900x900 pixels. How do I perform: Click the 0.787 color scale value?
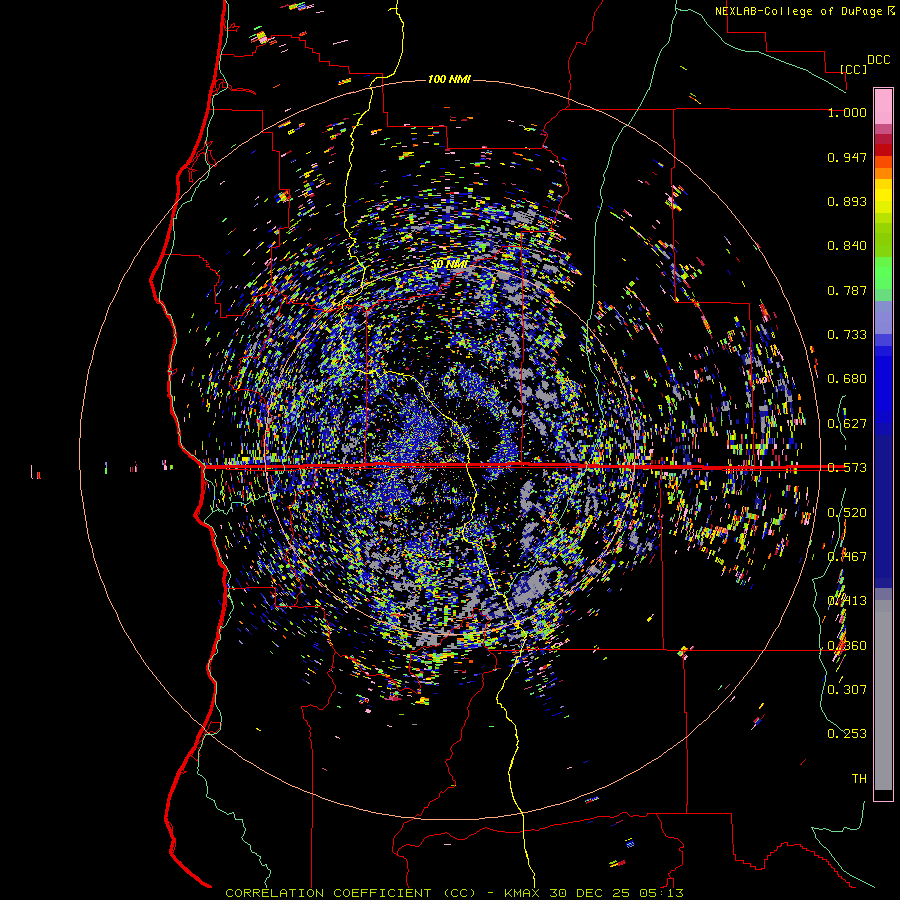(847, 290)
